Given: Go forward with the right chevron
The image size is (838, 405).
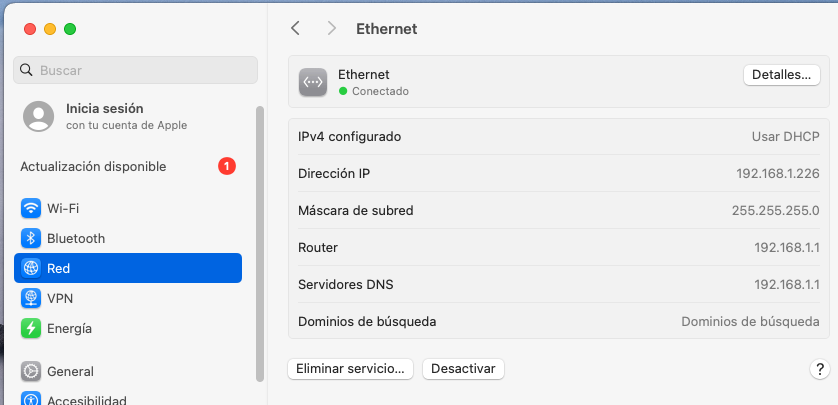Looking at the screenshot, I should [332, 28].
